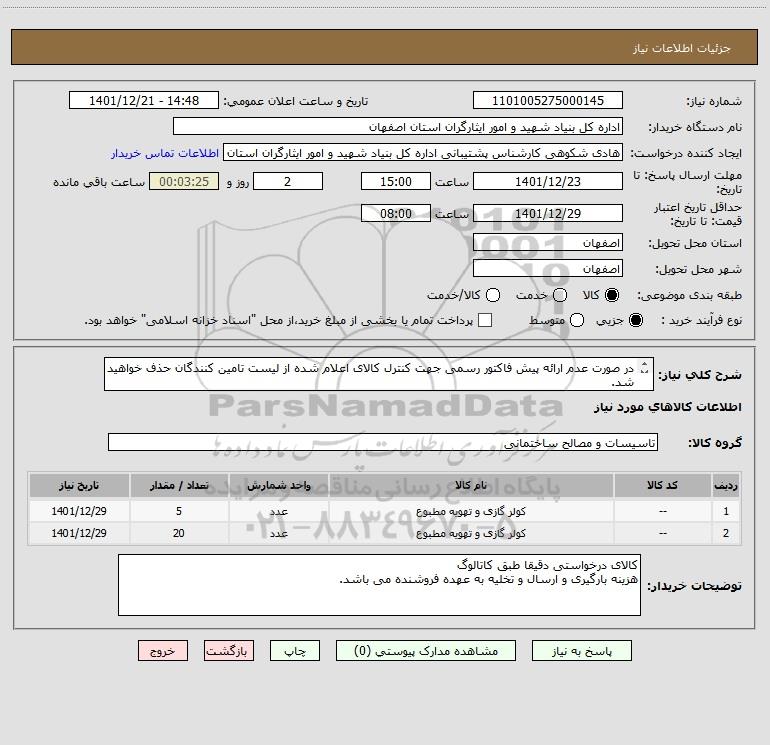
Task: Click row 2 date 1401/12/29
Action: [x=79, y=533]
